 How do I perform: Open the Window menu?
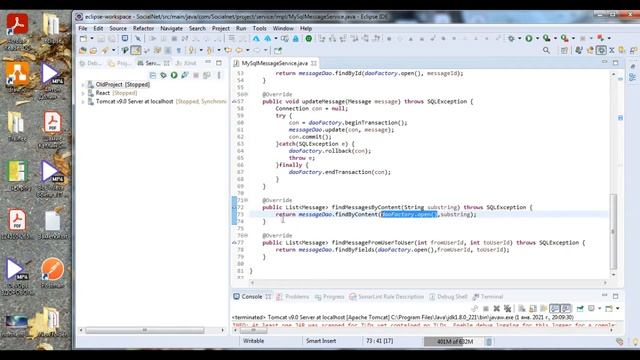pyautogui.click(x=283, y=29)
